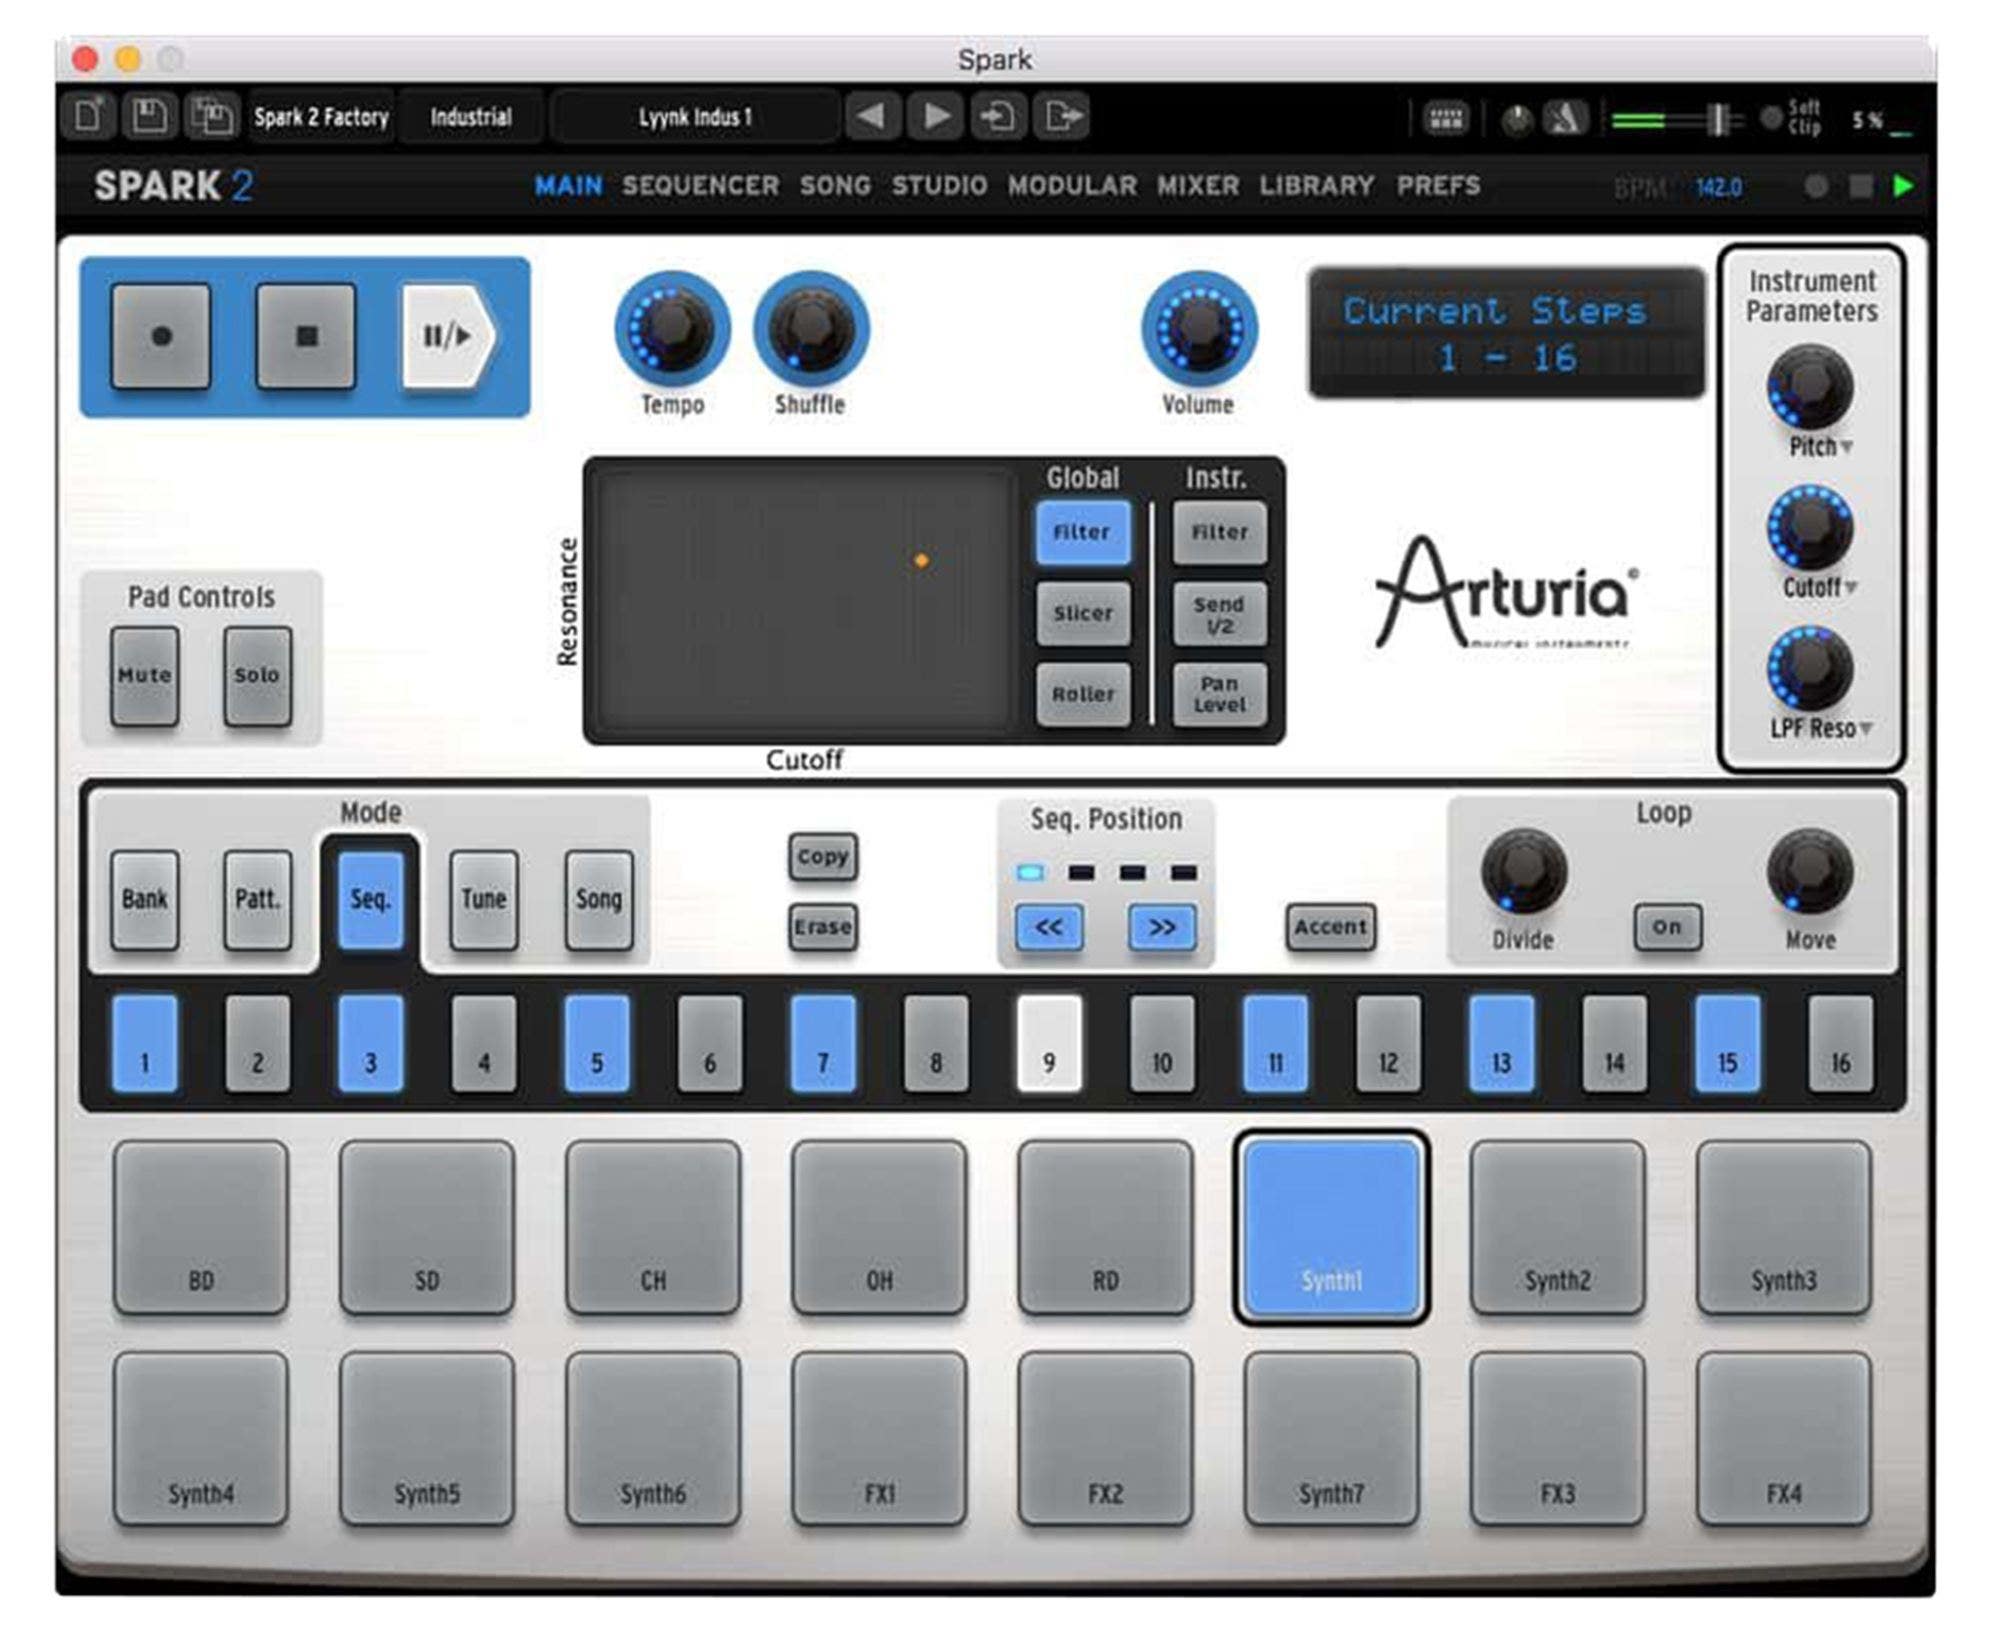The height and width of the screenshot is (1628, 2000).
Task: Open the Cutoff parameter dropdown arrow
Action: pos(1850,588)
